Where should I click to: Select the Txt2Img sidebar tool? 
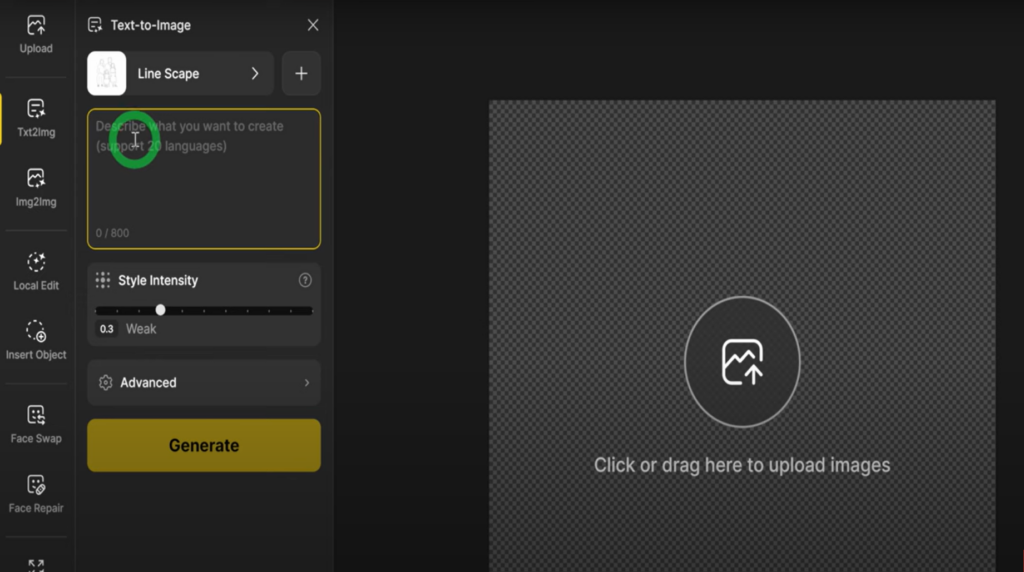(x=36, y=118)
